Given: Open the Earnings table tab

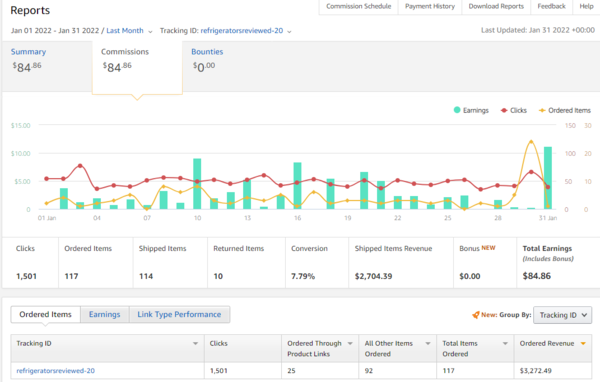Looking at the screenshot, I should click(104, 314).
